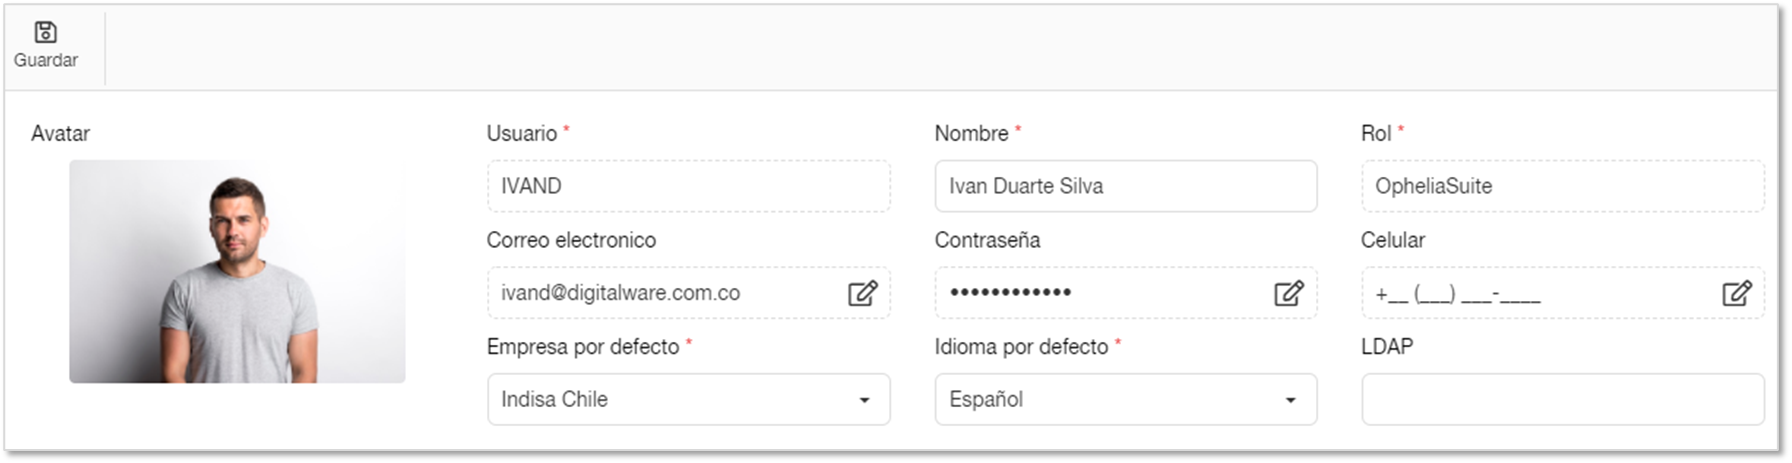Click the email address ivand@digitalware.com.co

point(620,293)
